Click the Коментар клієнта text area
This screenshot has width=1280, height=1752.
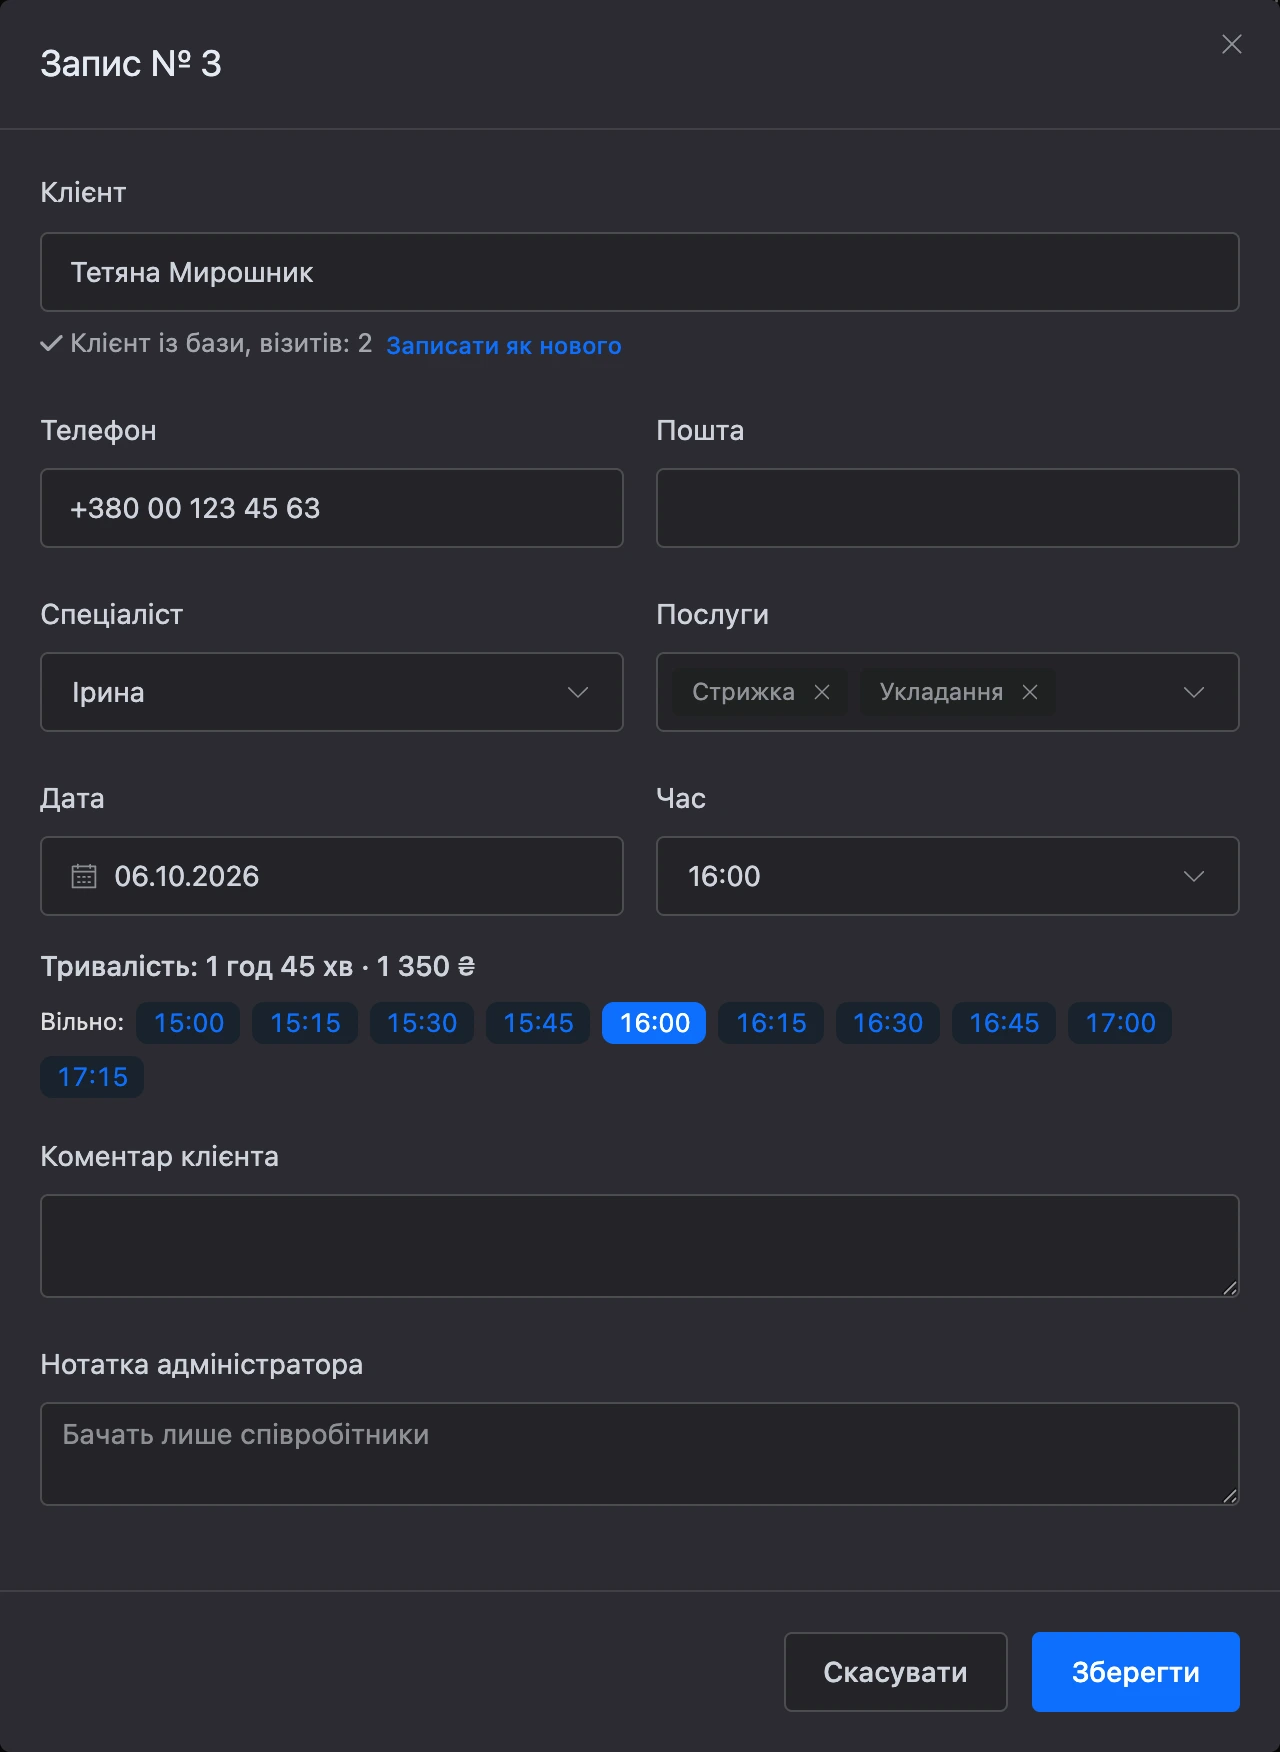tap(640, 1246)
